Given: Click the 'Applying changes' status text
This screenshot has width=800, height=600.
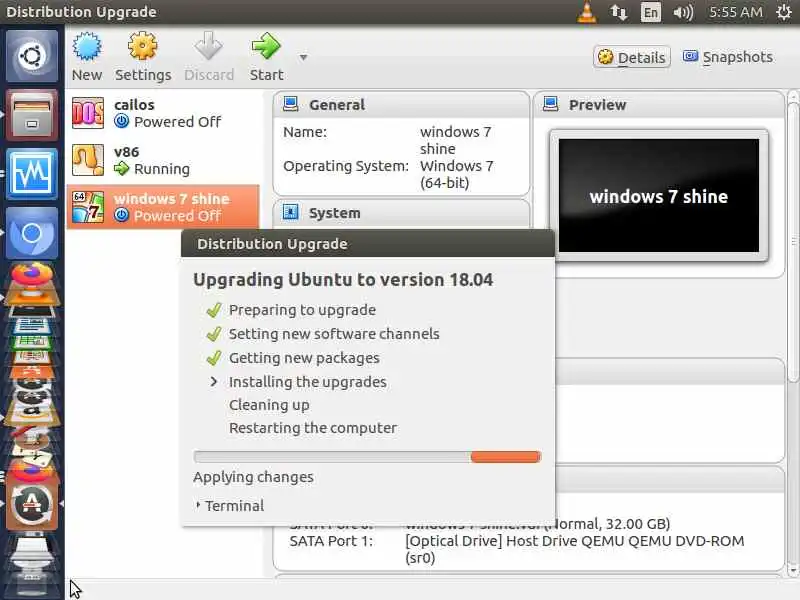Looking at the screenshot, I should point(253,477).
